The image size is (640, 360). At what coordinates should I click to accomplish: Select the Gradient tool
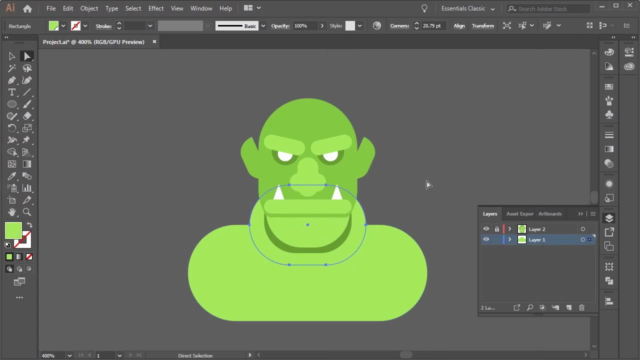pos(27,164)
